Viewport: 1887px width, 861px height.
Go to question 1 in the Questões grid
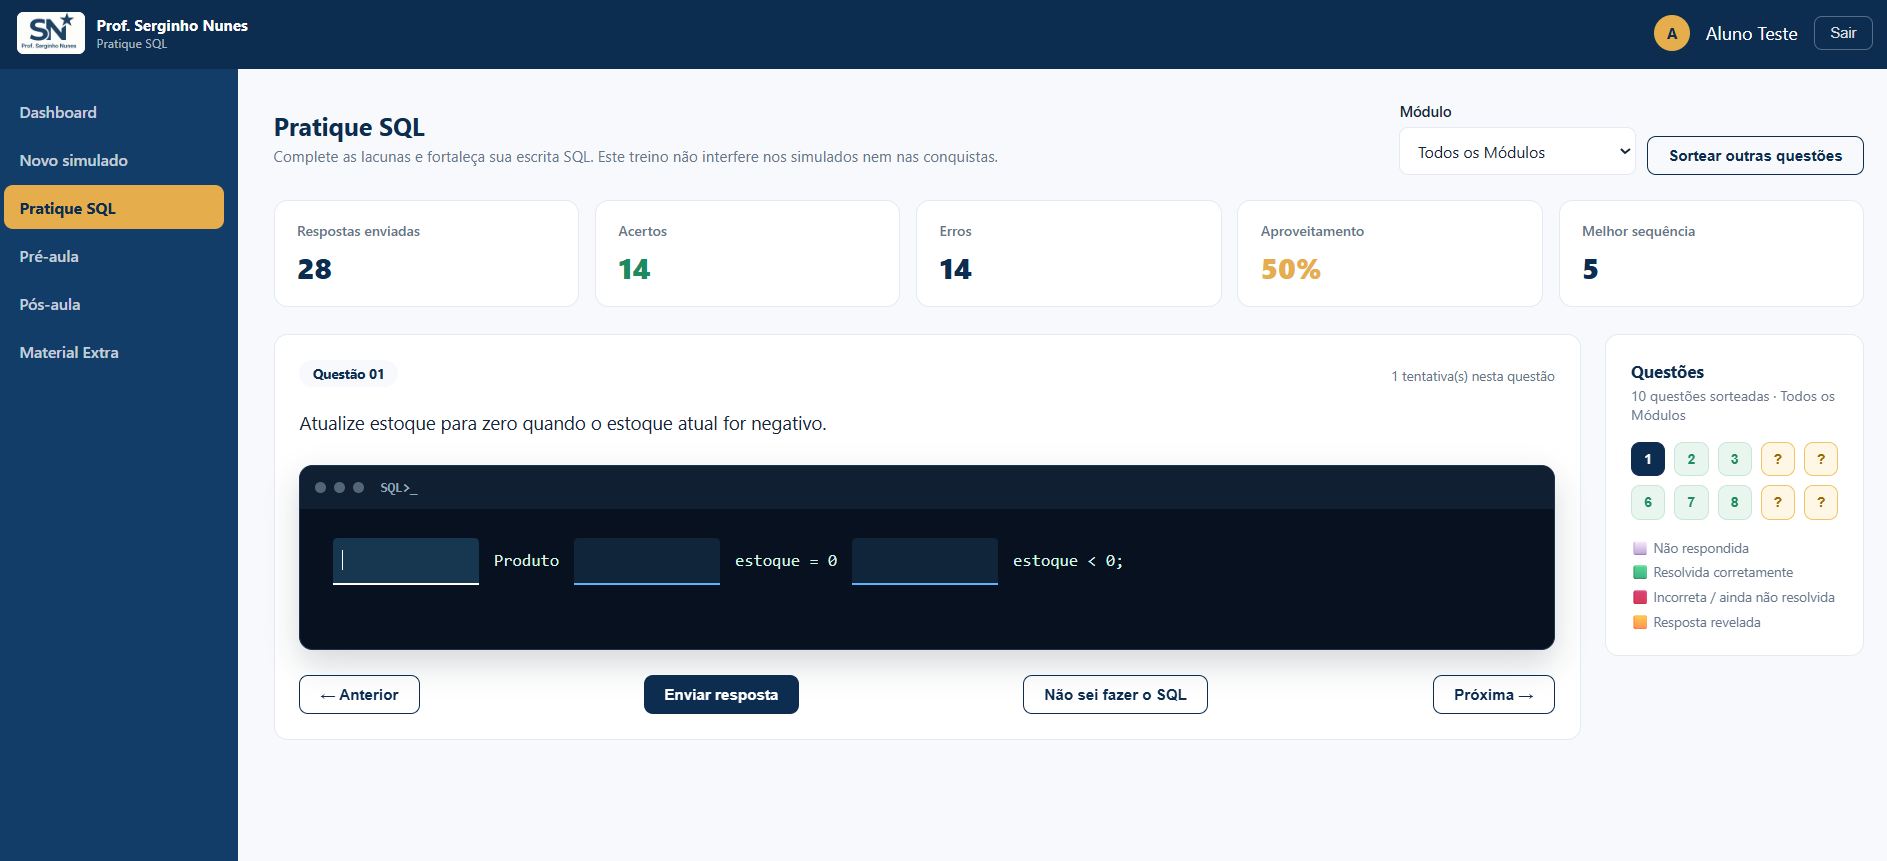click(1648, 459)
